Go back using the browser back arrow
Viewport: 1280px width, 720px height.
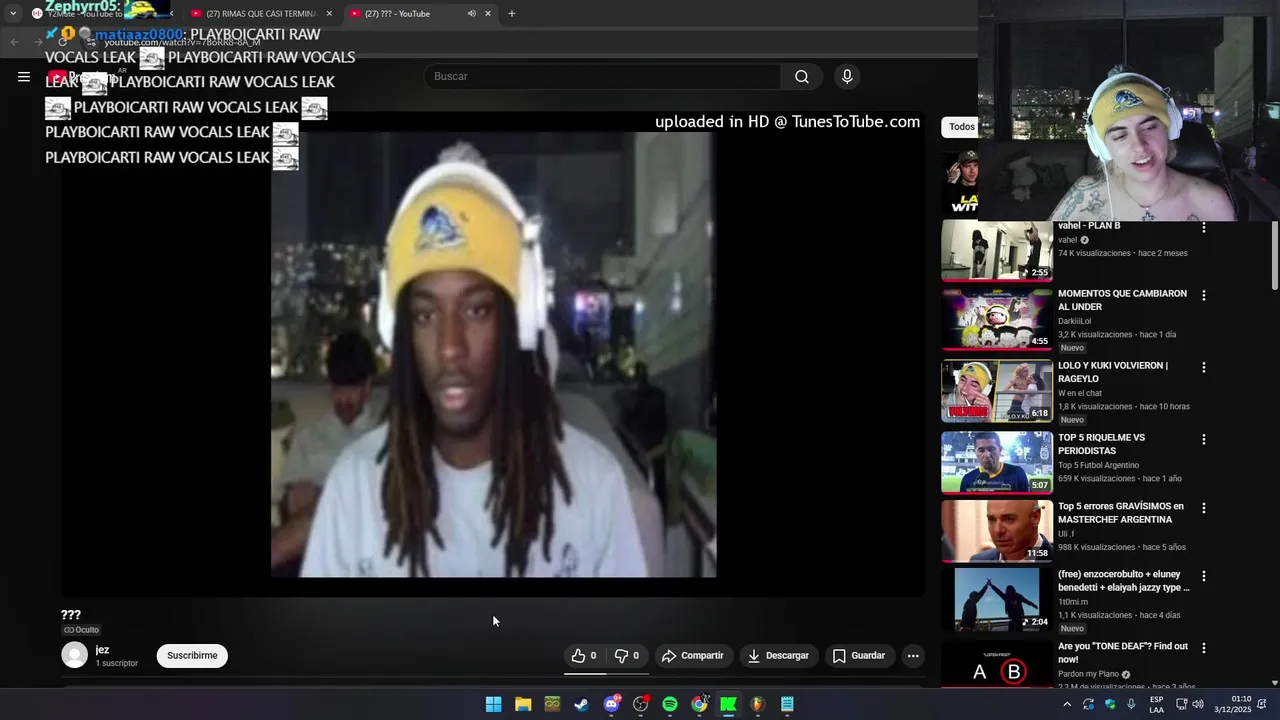pos(14,42)
